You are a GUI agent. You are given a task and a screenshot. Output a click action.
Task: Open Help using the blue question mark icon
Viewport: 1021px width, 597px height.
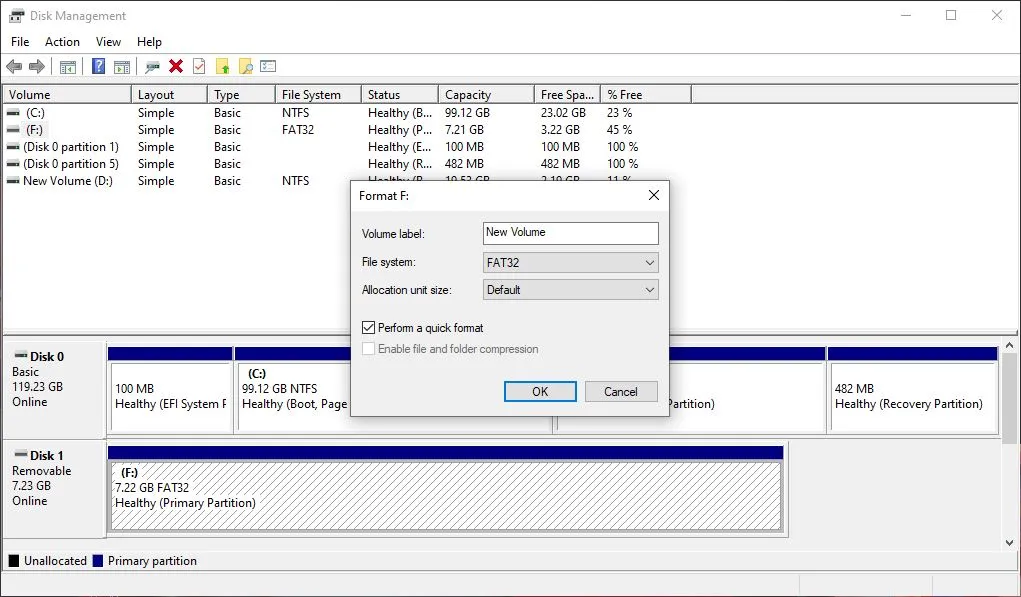pyautogui.click(x=97, y=66)
